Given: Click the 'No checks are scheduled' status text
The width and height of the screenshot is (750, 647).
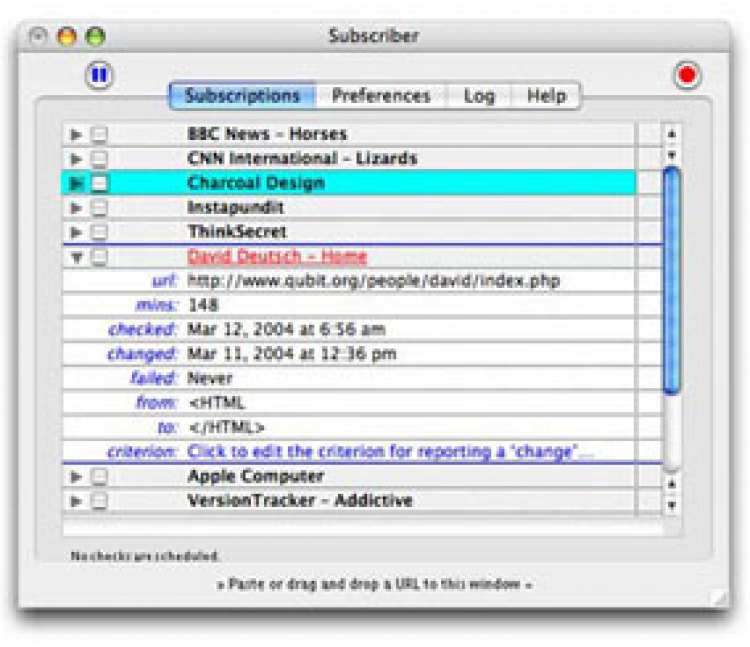Looking at the screenshot, I should pyautogui.click(x=144, y=556).
